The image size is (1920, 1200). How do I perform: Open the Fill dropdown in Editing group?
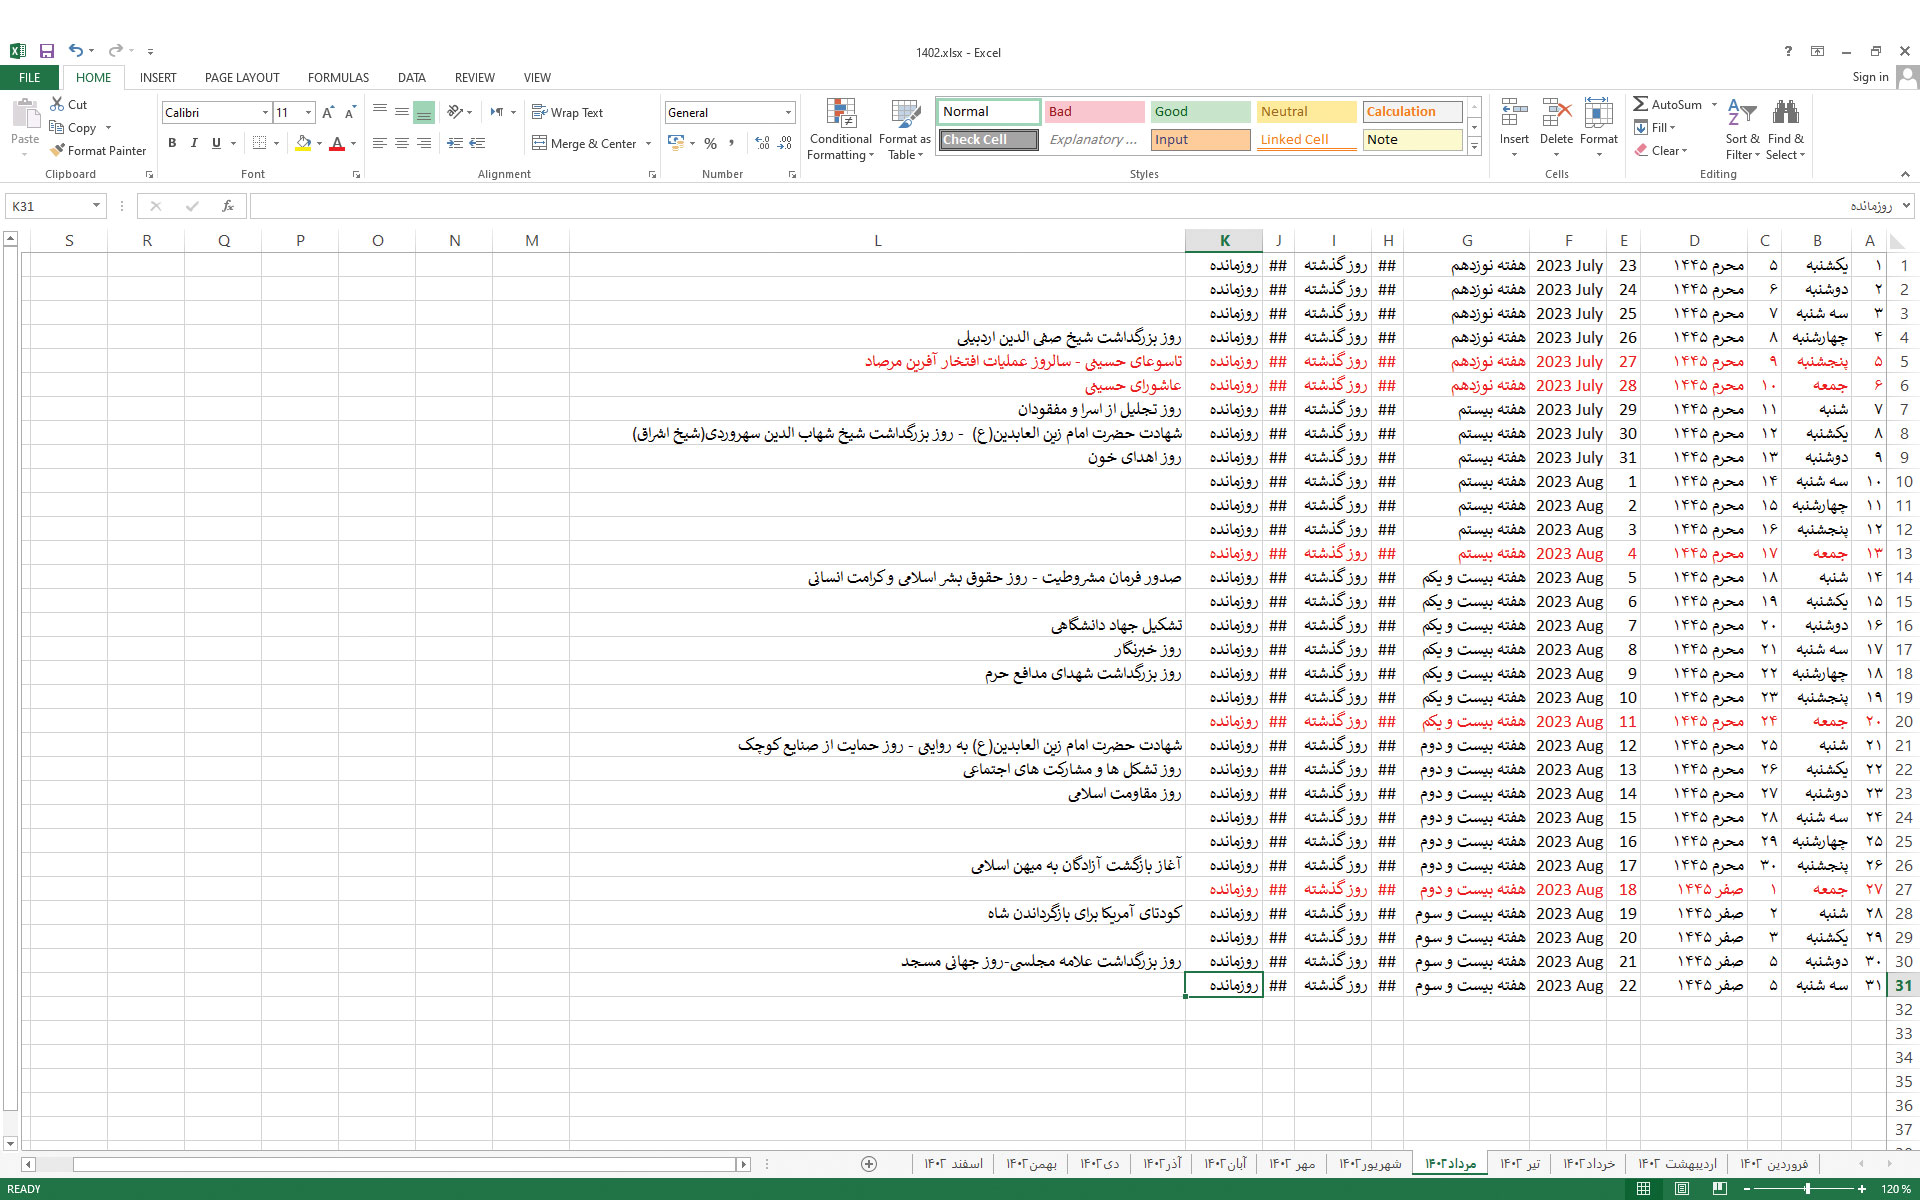pos(1655,127)
